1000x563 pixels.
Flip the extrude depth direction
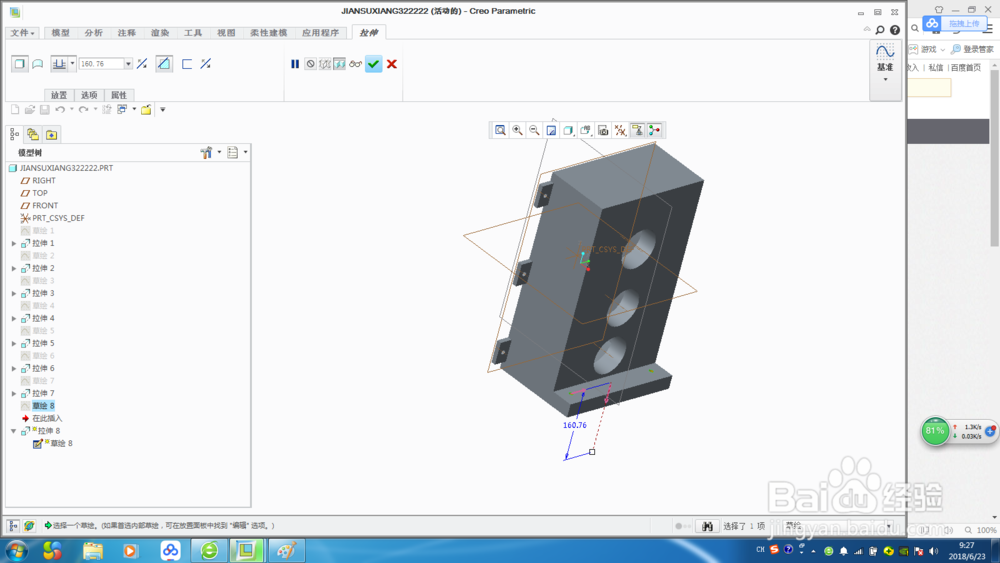click(x=142, y=64)
